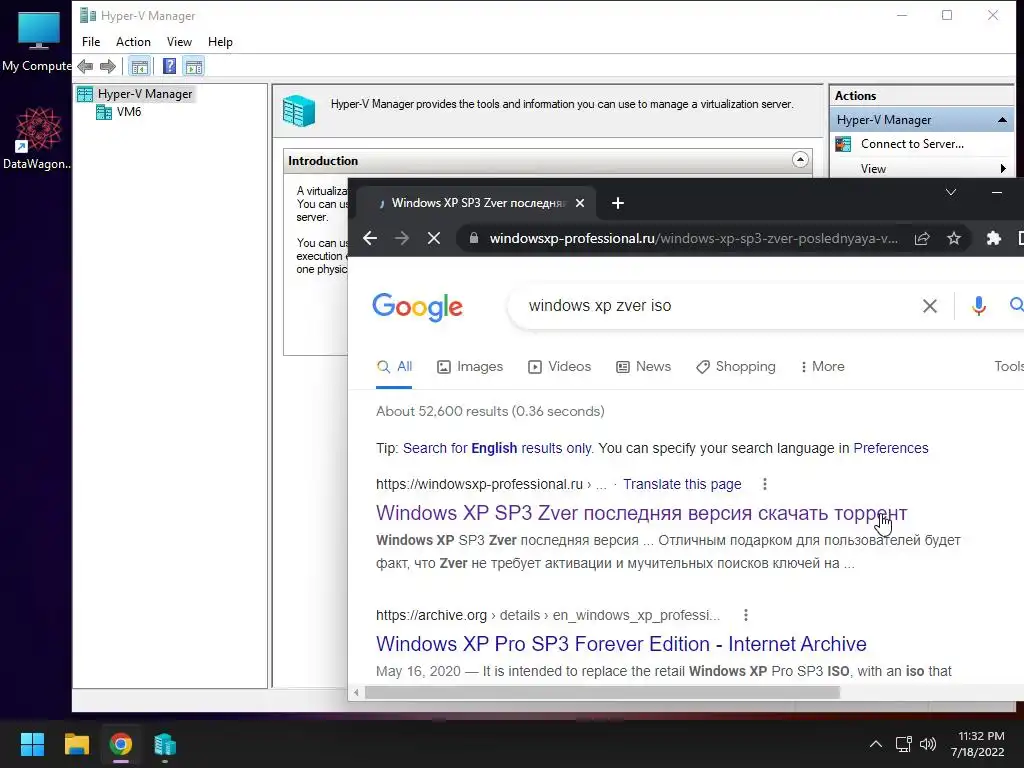Screen dimensions: 1024x768
Task: Click Back arrow in Hyper-V Manager toolbar
Action: pos(85,66)
